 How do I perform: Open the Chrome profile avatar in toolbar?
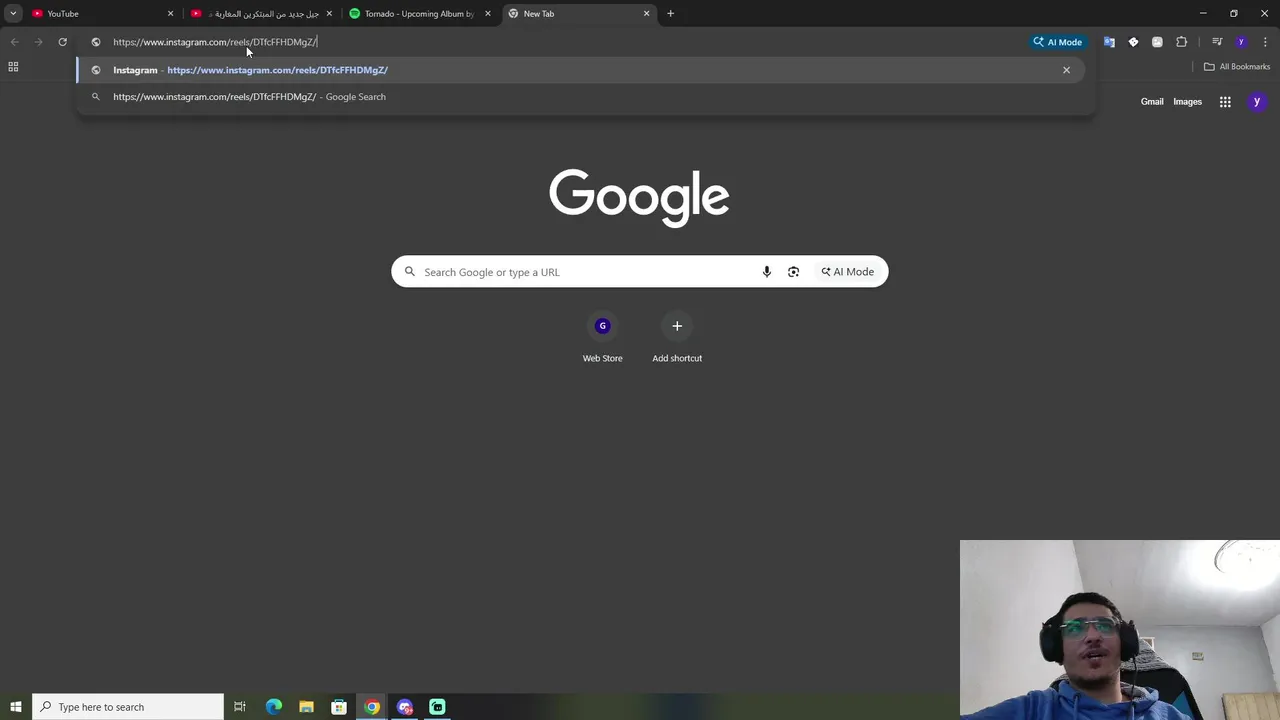pyautogui.click(x=1241, y=42)
